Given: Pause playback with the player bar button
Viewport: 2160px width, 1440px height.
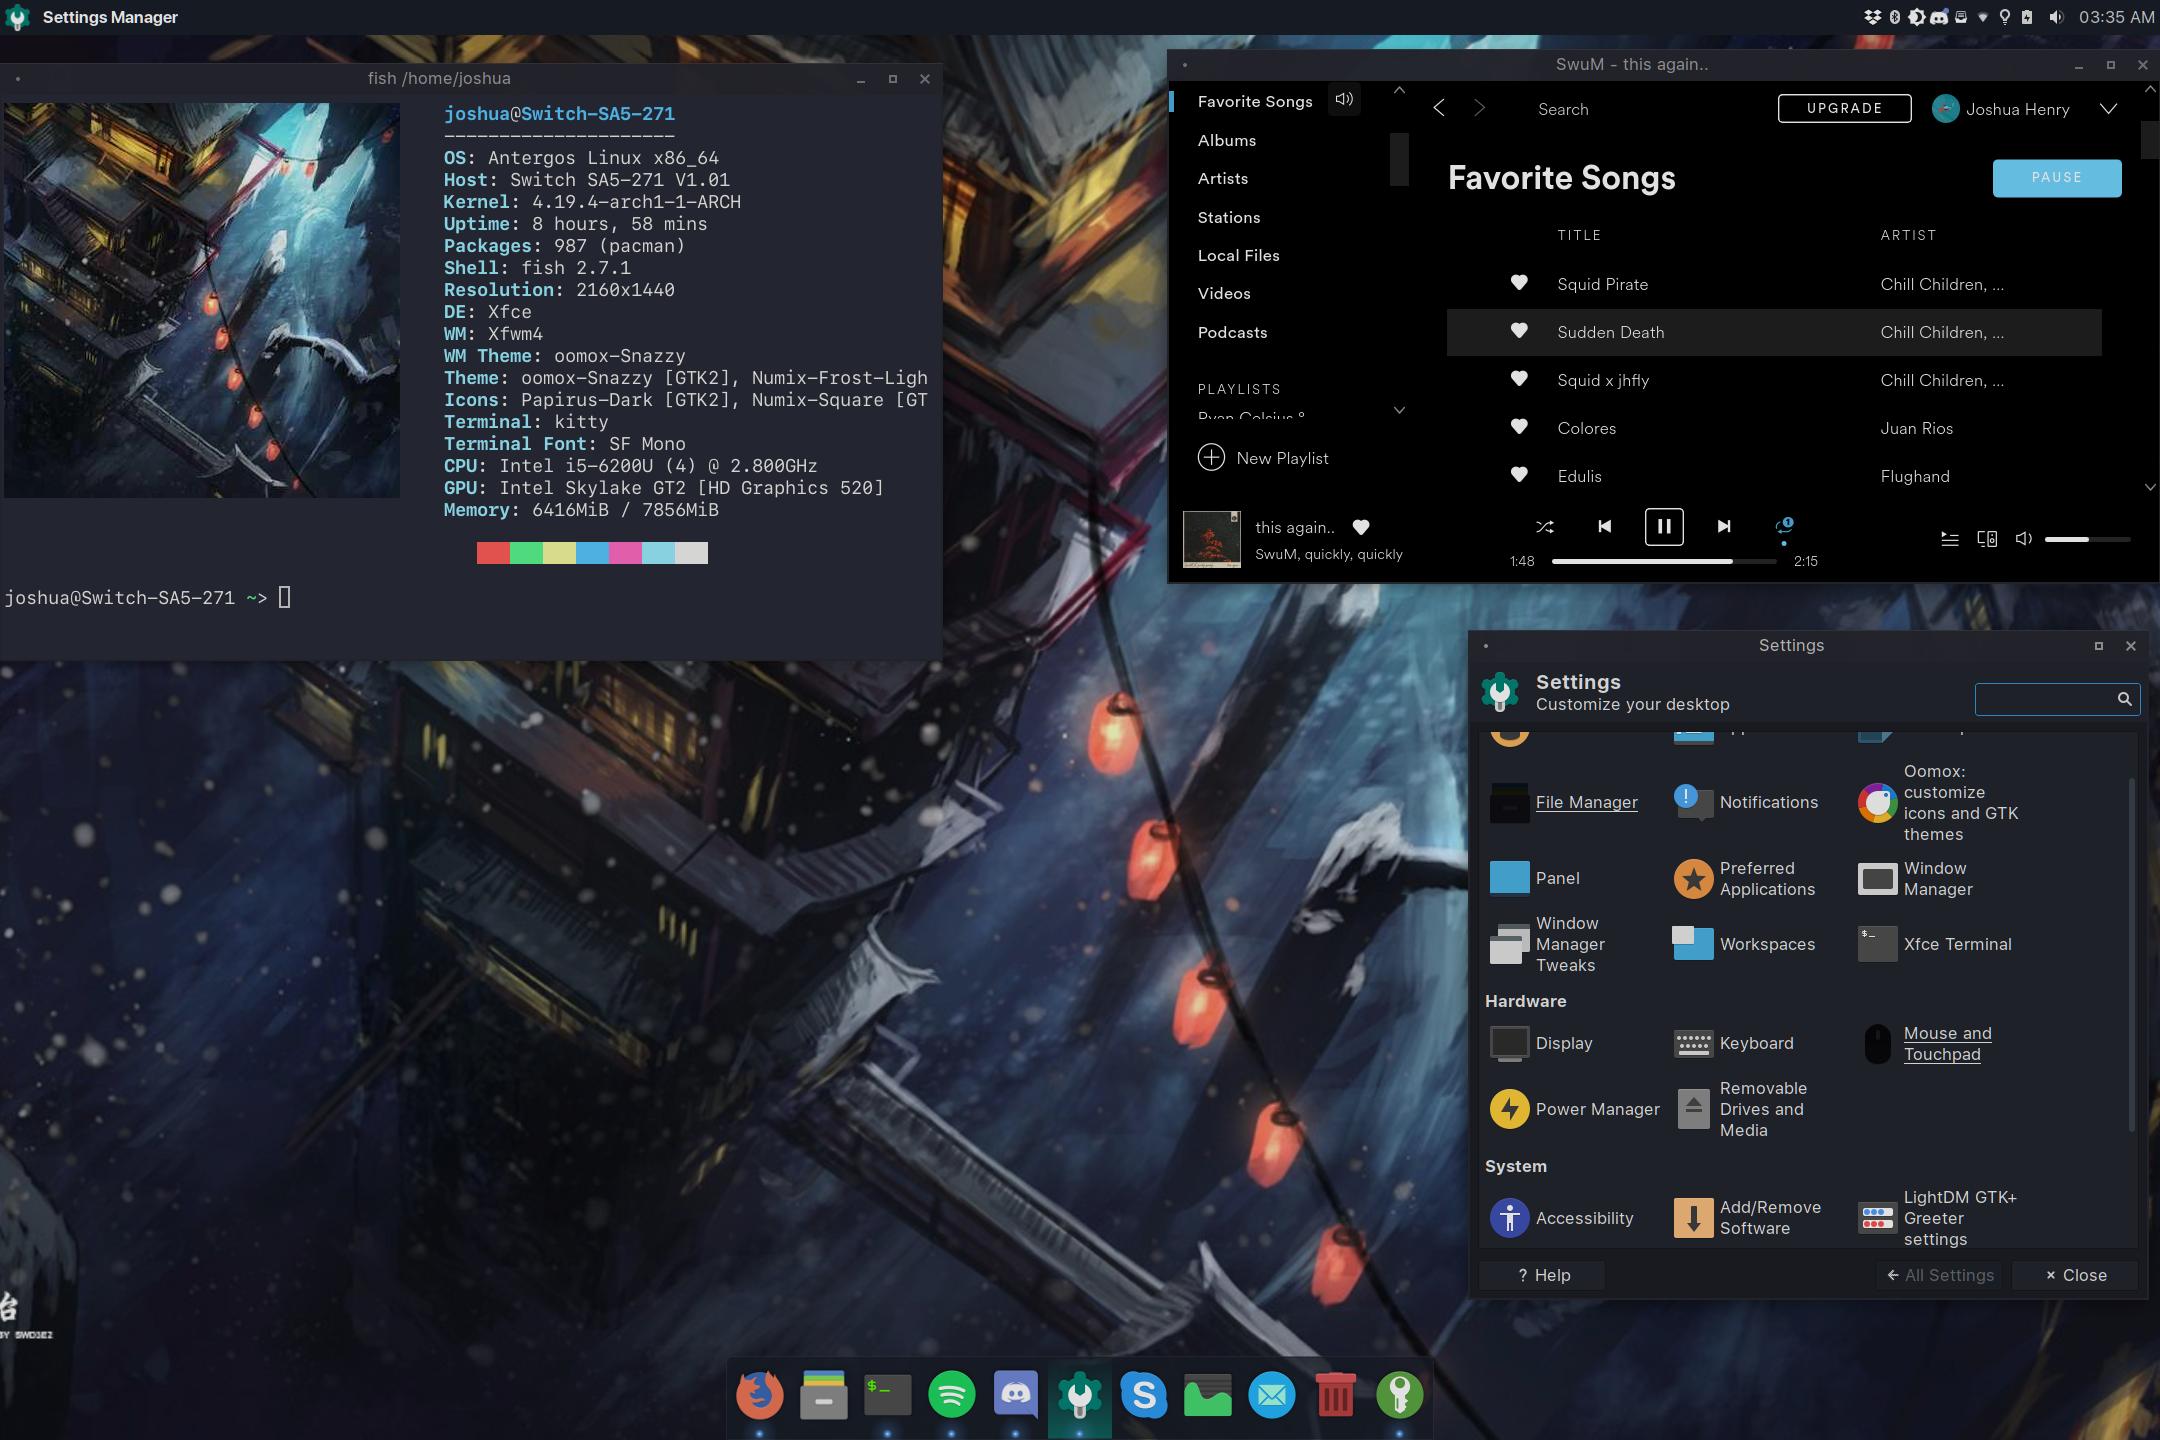Looking at the screenshot, I should coord(1664,526).
